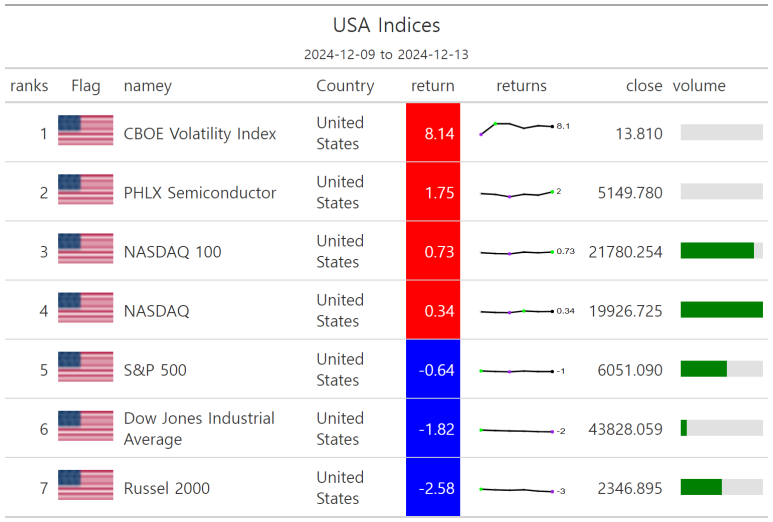Click the US flag in the PHLX Semiconductor row
Screen dimensions: 773x522
point(85,189)
